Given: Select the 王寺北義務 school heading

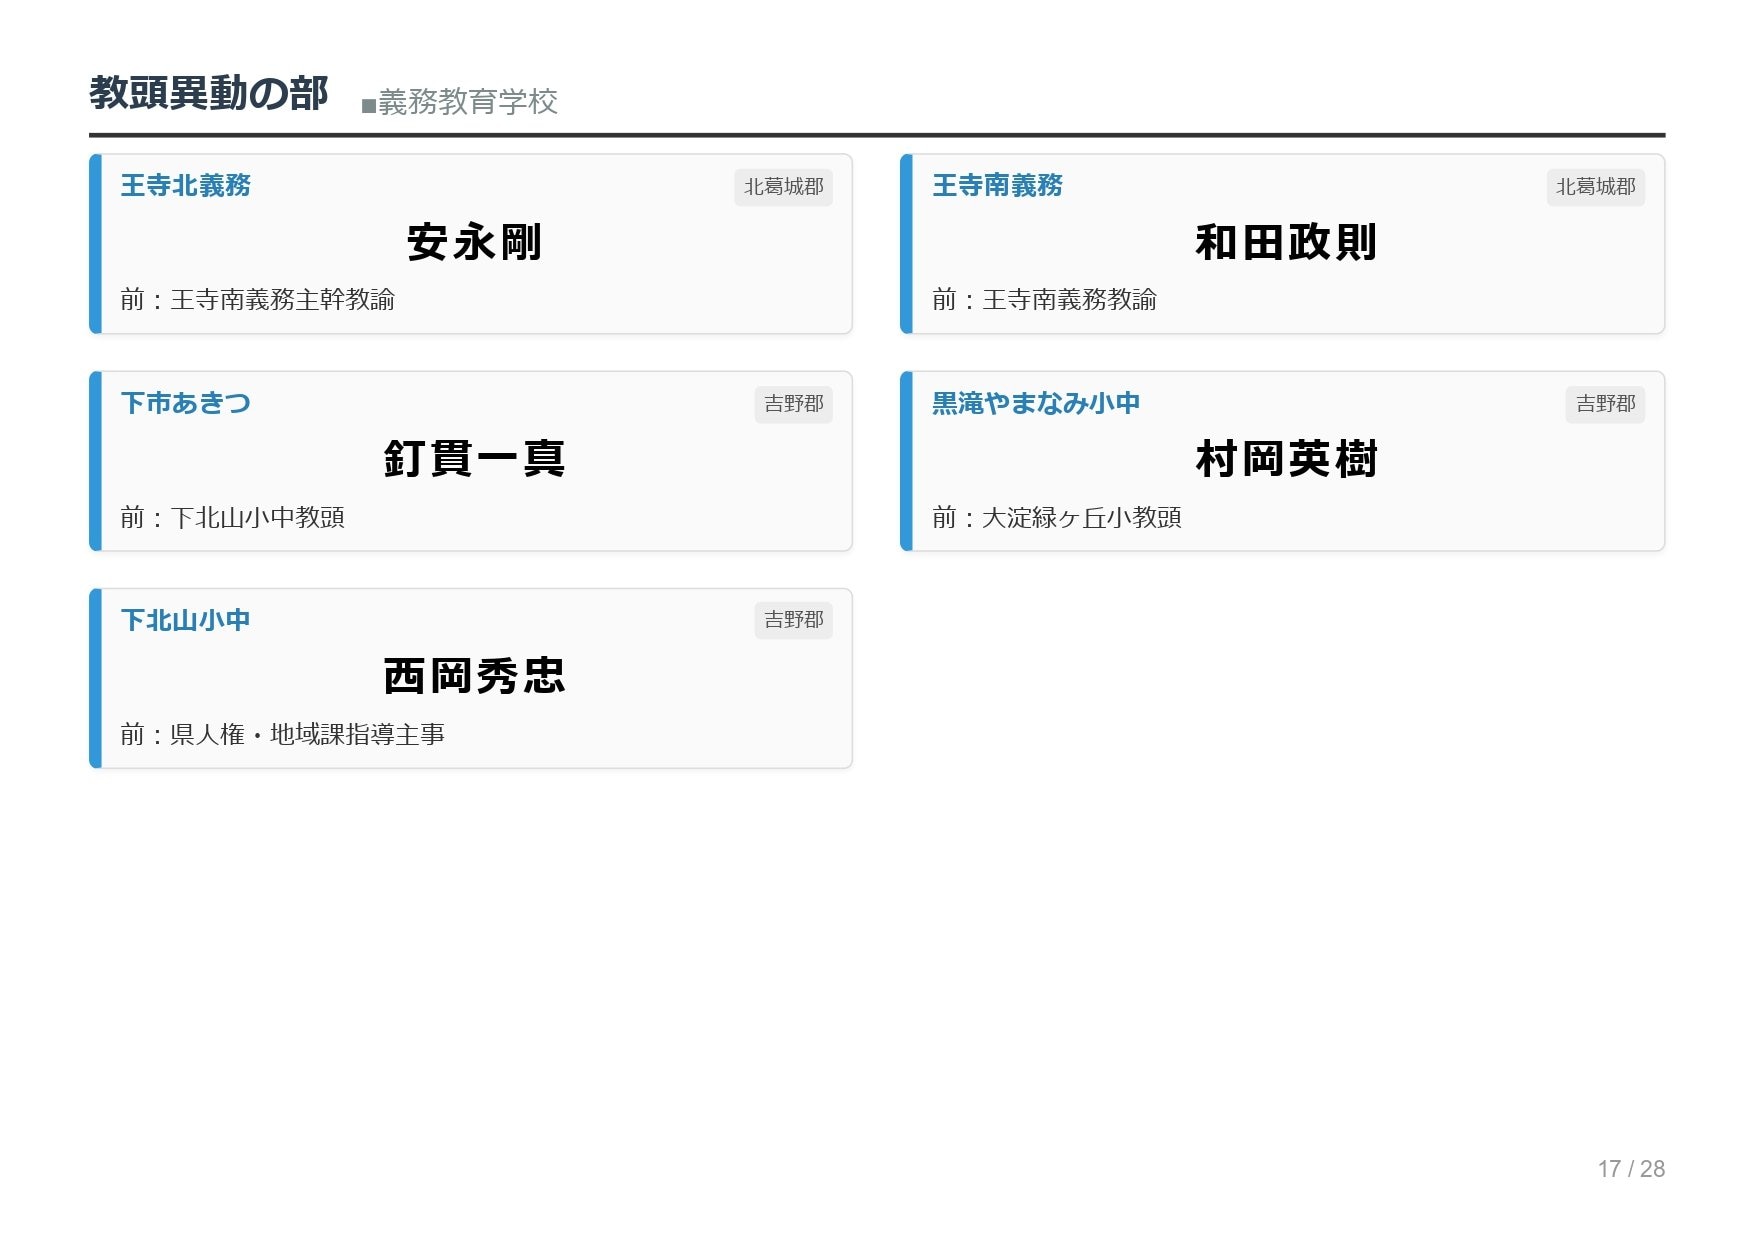Looking at the screenshot, I should point(185,186).
